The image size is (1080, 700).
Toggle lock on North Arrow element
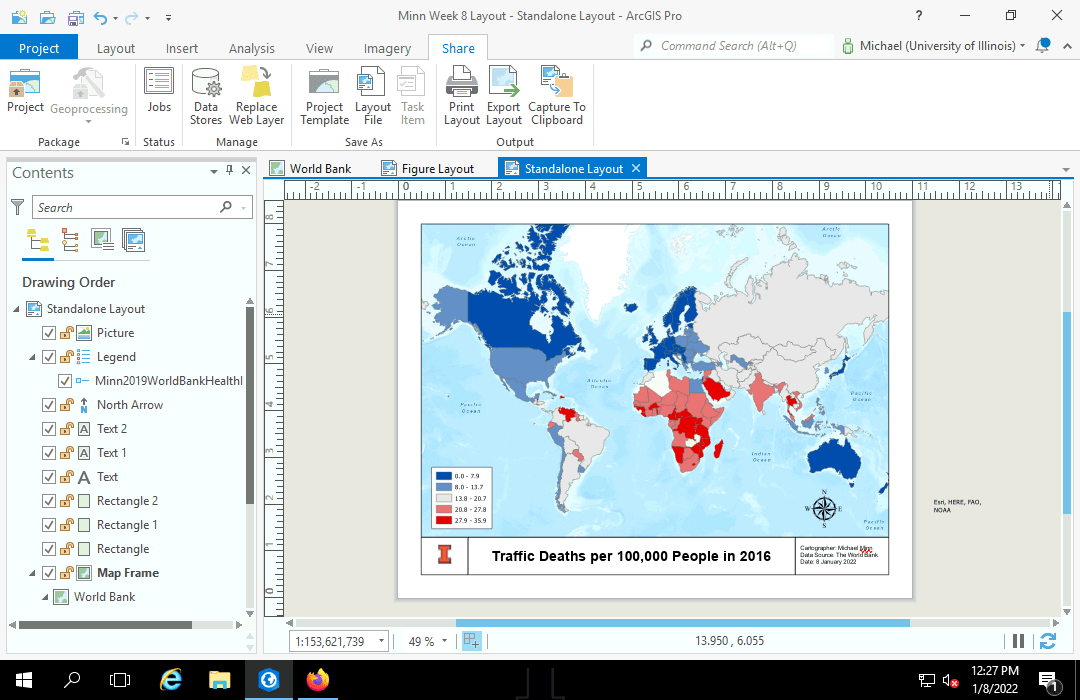[x=67, y=405]
